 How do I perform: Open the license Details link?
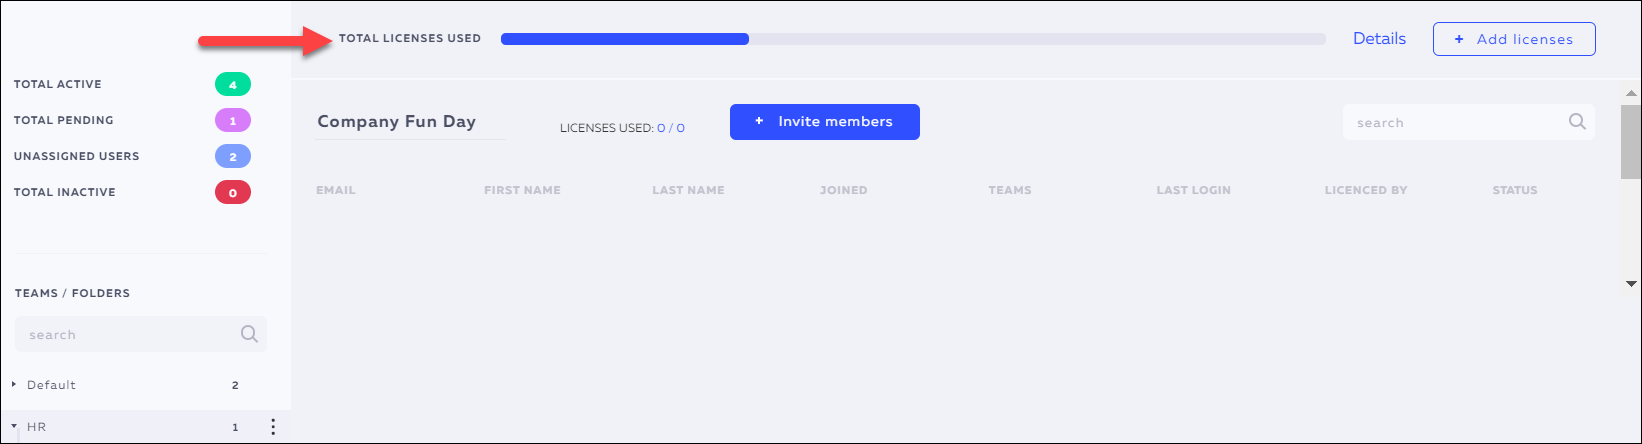[1379, 39]
